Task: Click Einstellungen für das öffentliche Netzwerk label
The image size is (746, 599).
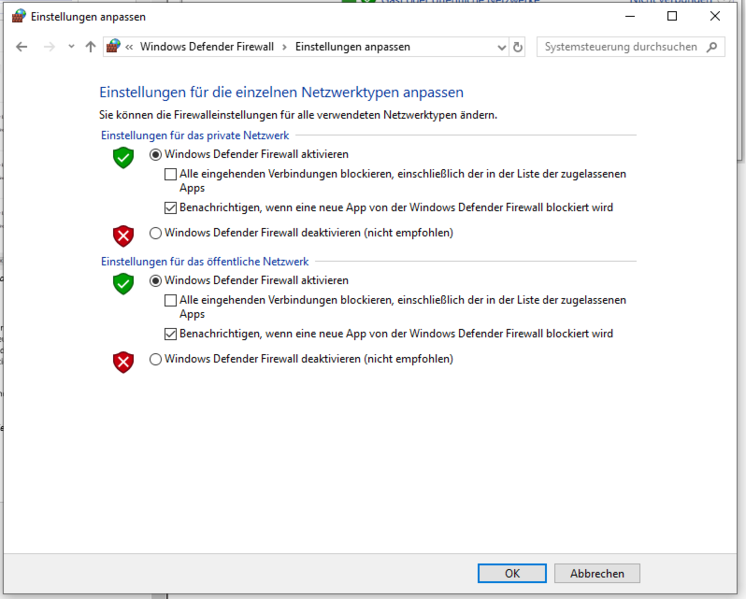Action: 205,262
